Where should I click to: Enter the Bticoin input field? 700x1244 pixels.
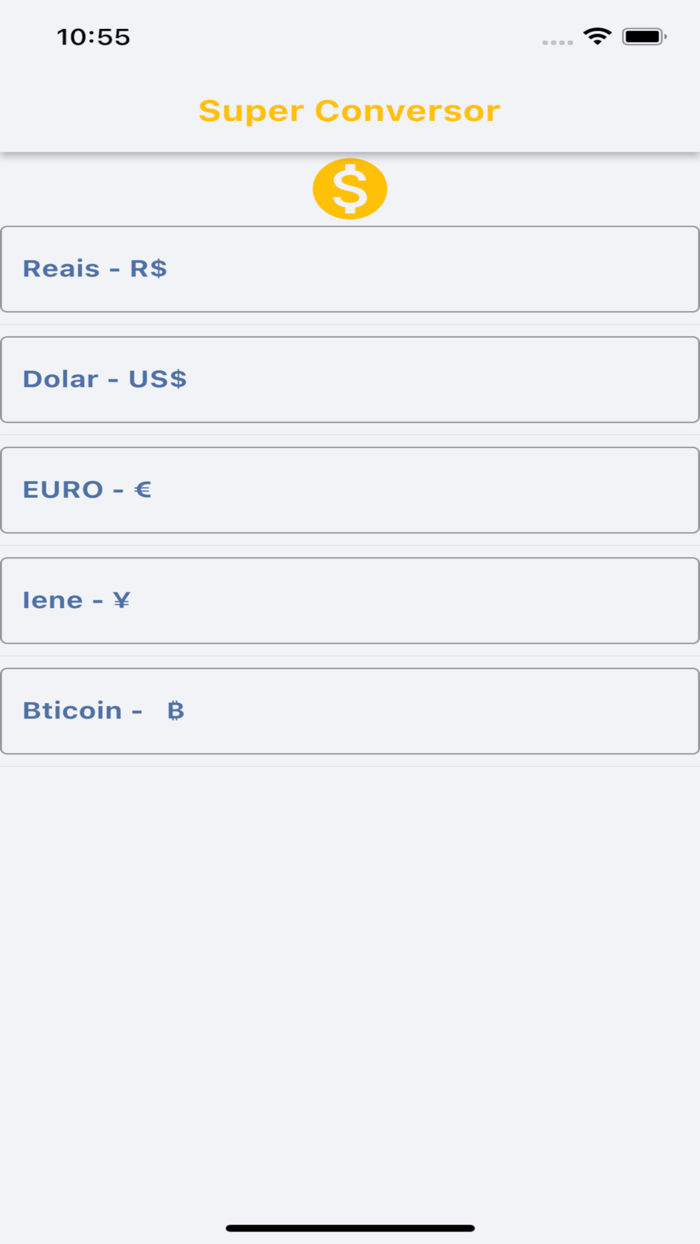pyautogui.click(x=430, y=711)
